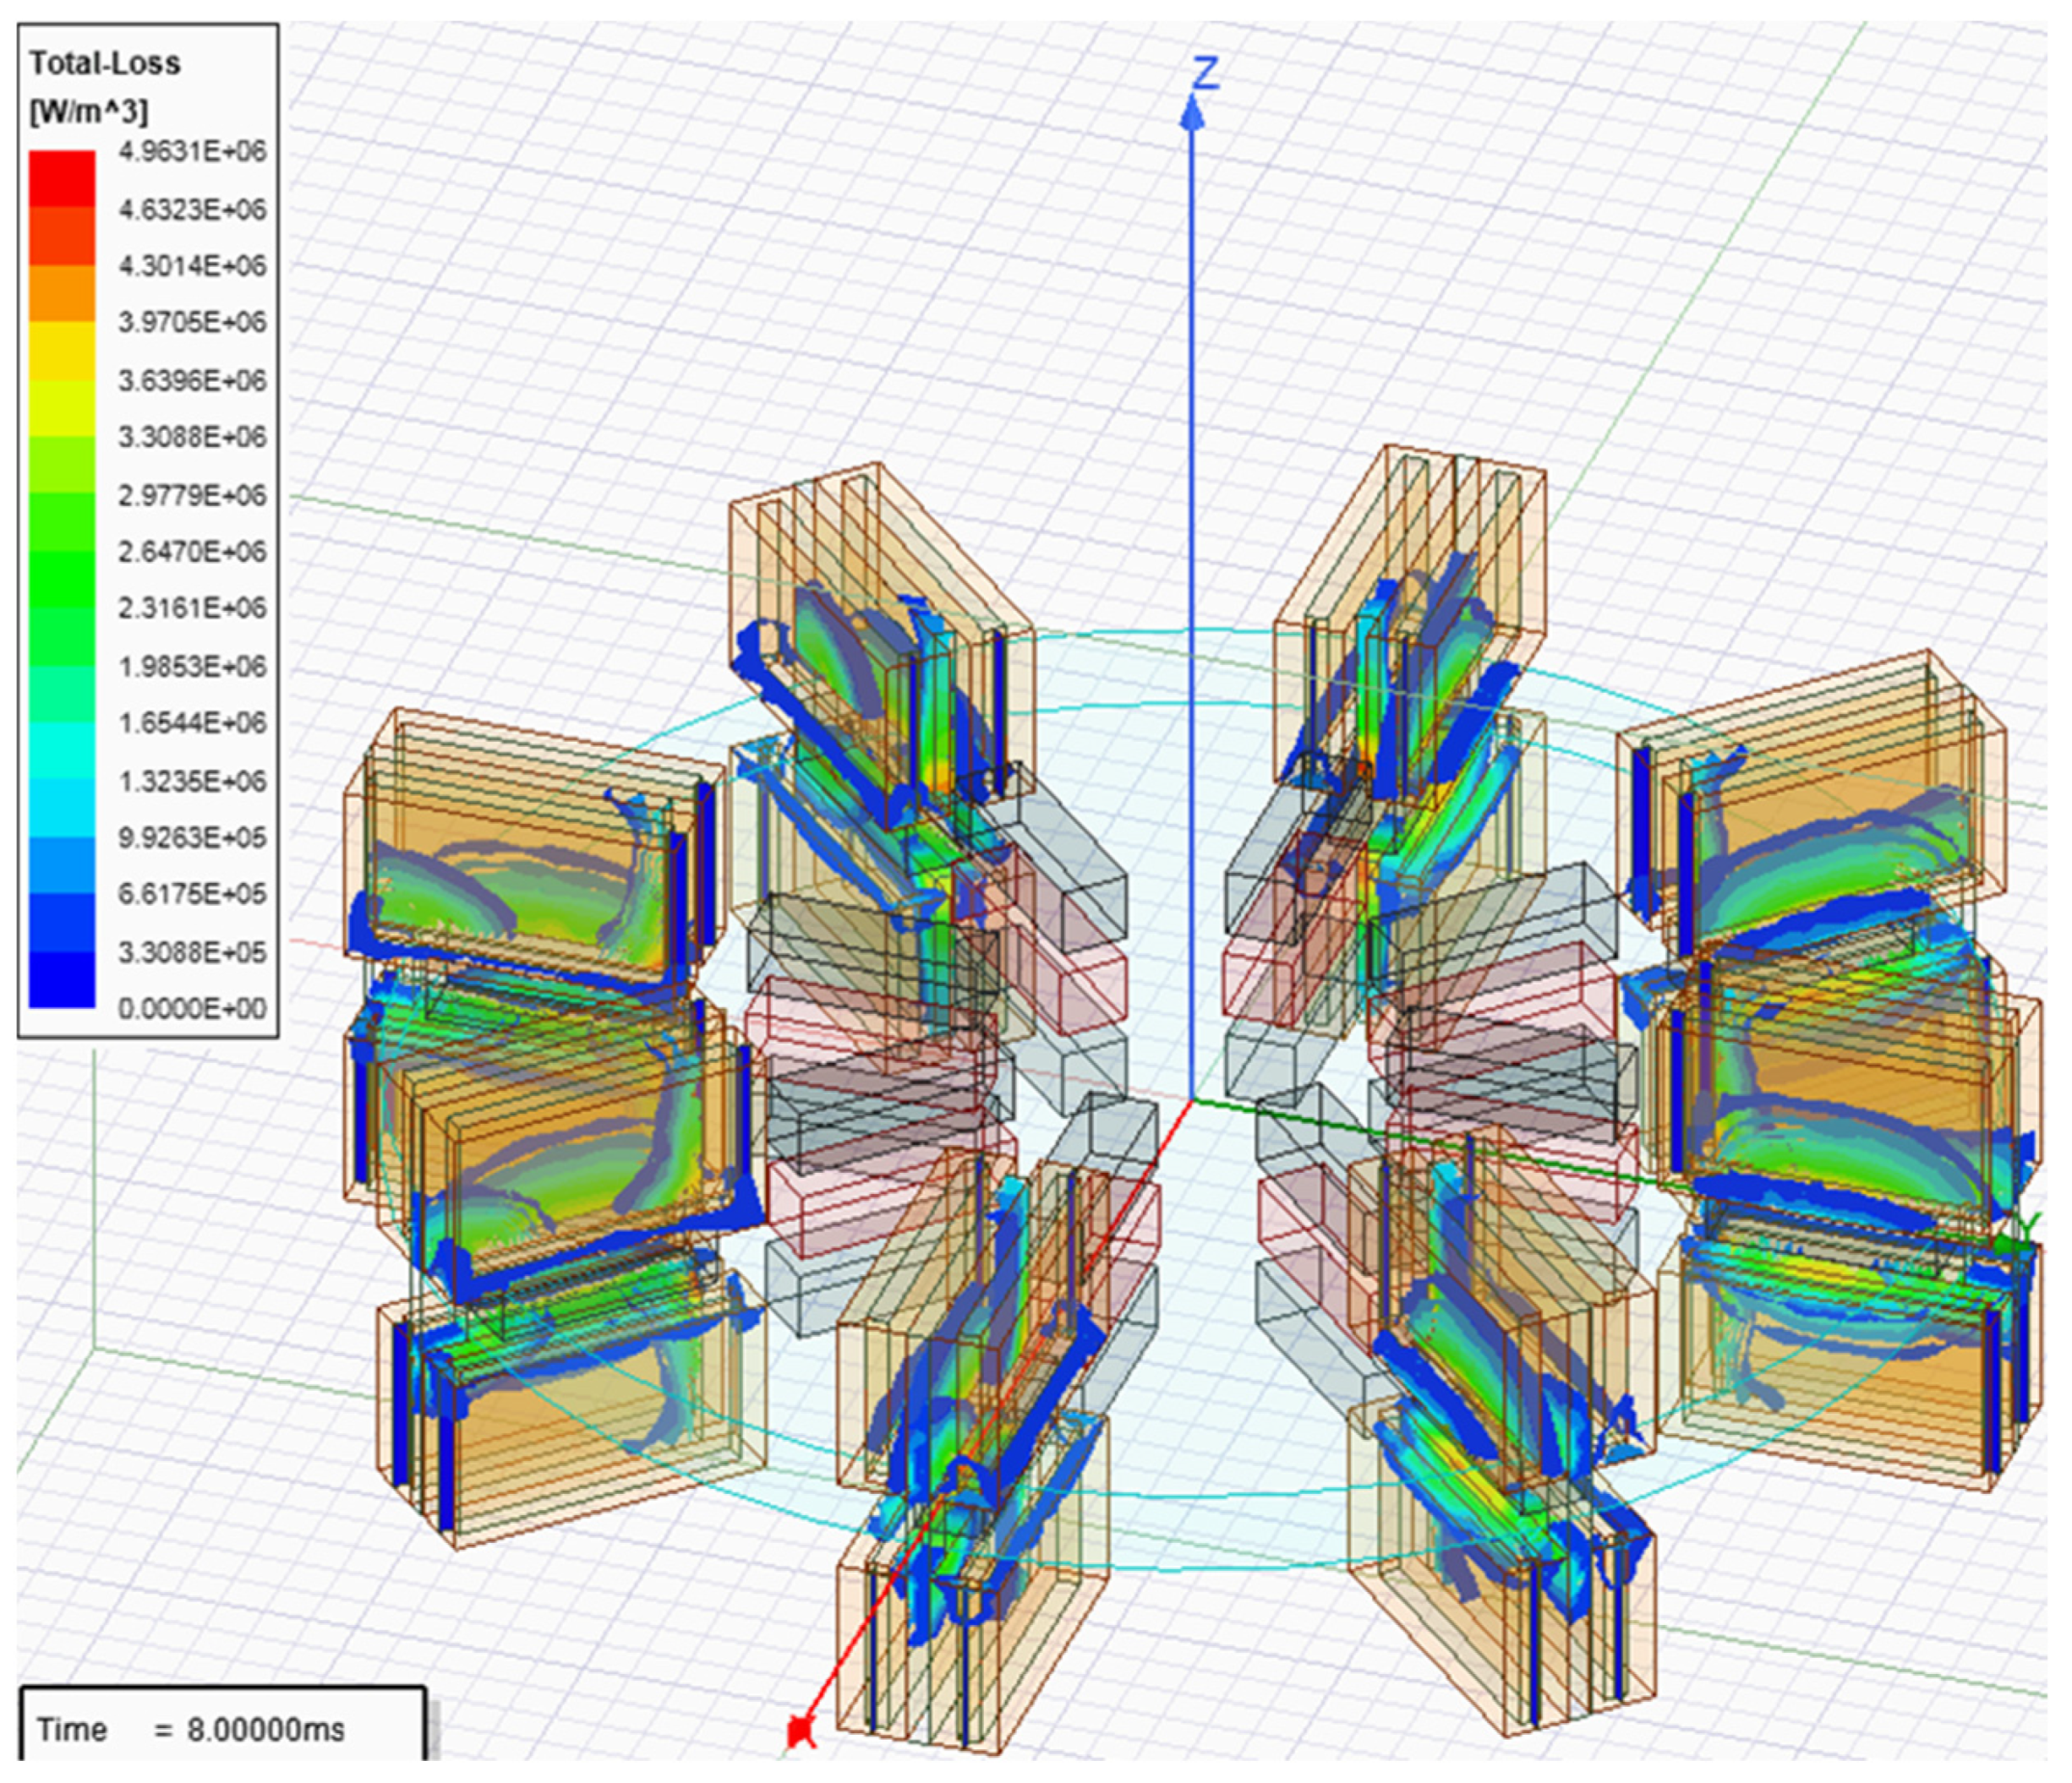Click the coordinate origin where axes meet

point(1191,1101)
